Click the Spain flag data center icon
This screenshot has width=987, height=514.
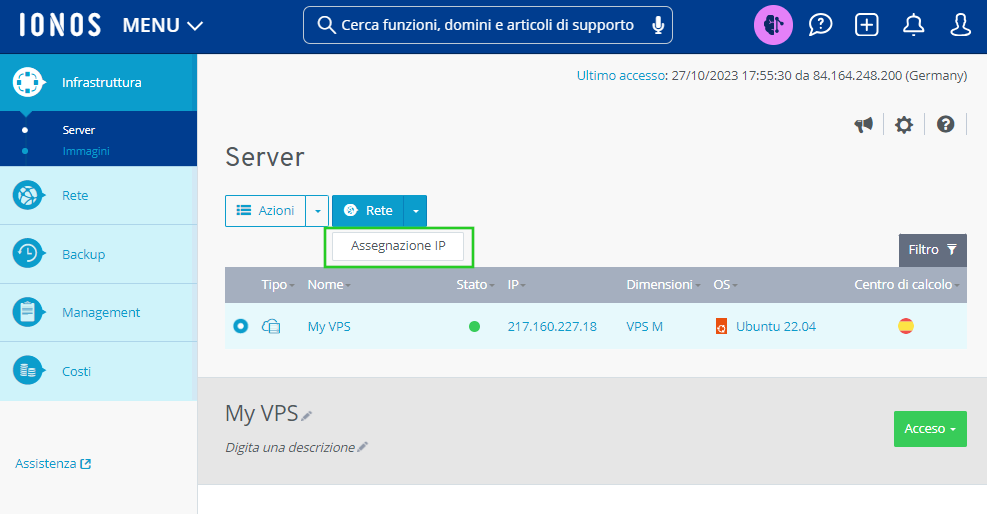pyautogui.click(x=906, y=326)
